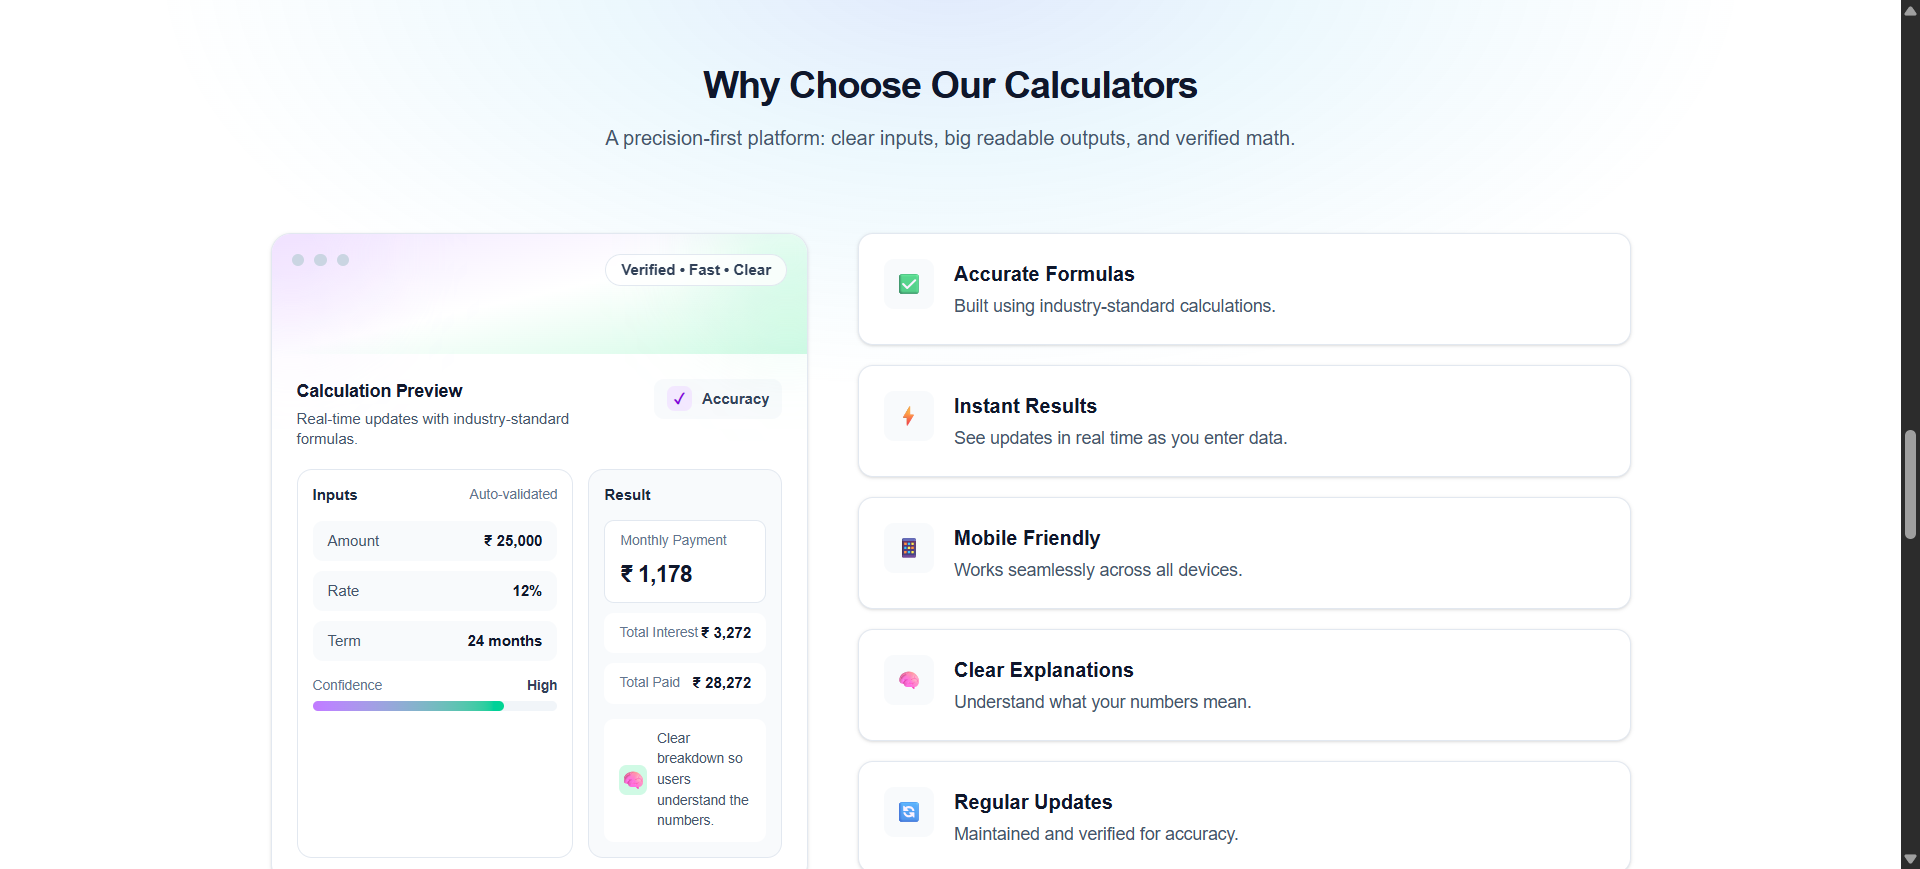Click the Rate 12% input row

pos(435,591)
